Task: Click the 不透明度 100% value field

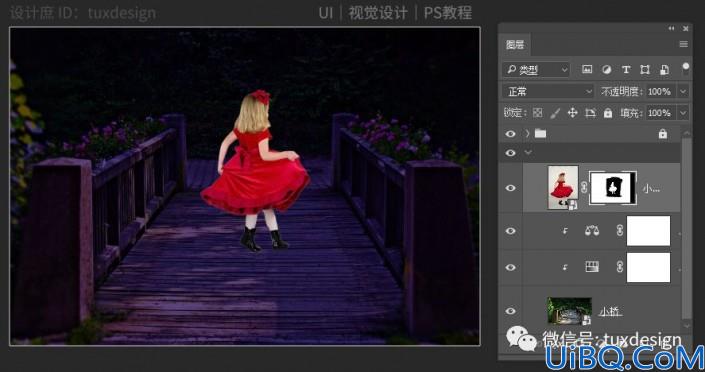Action: 661,92
